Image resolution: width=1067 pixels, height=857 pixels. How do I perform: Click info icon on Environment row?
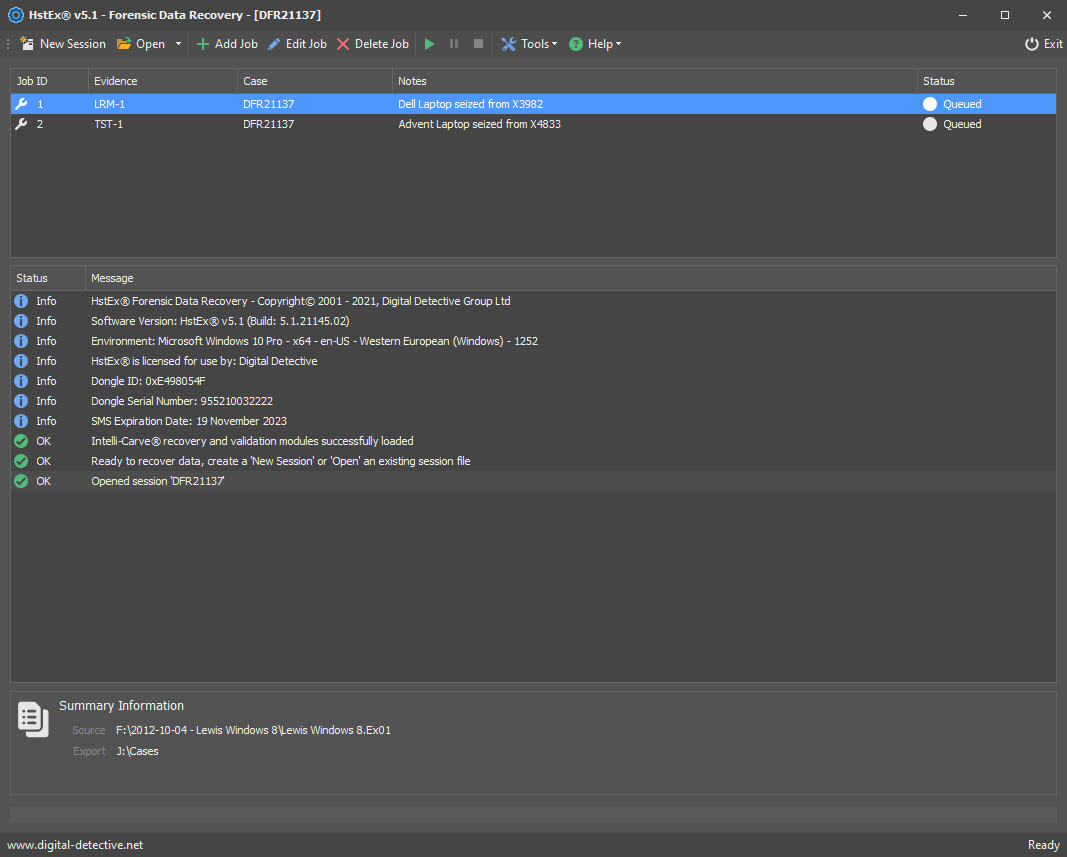pyautogui.click(x=21, y=341)
